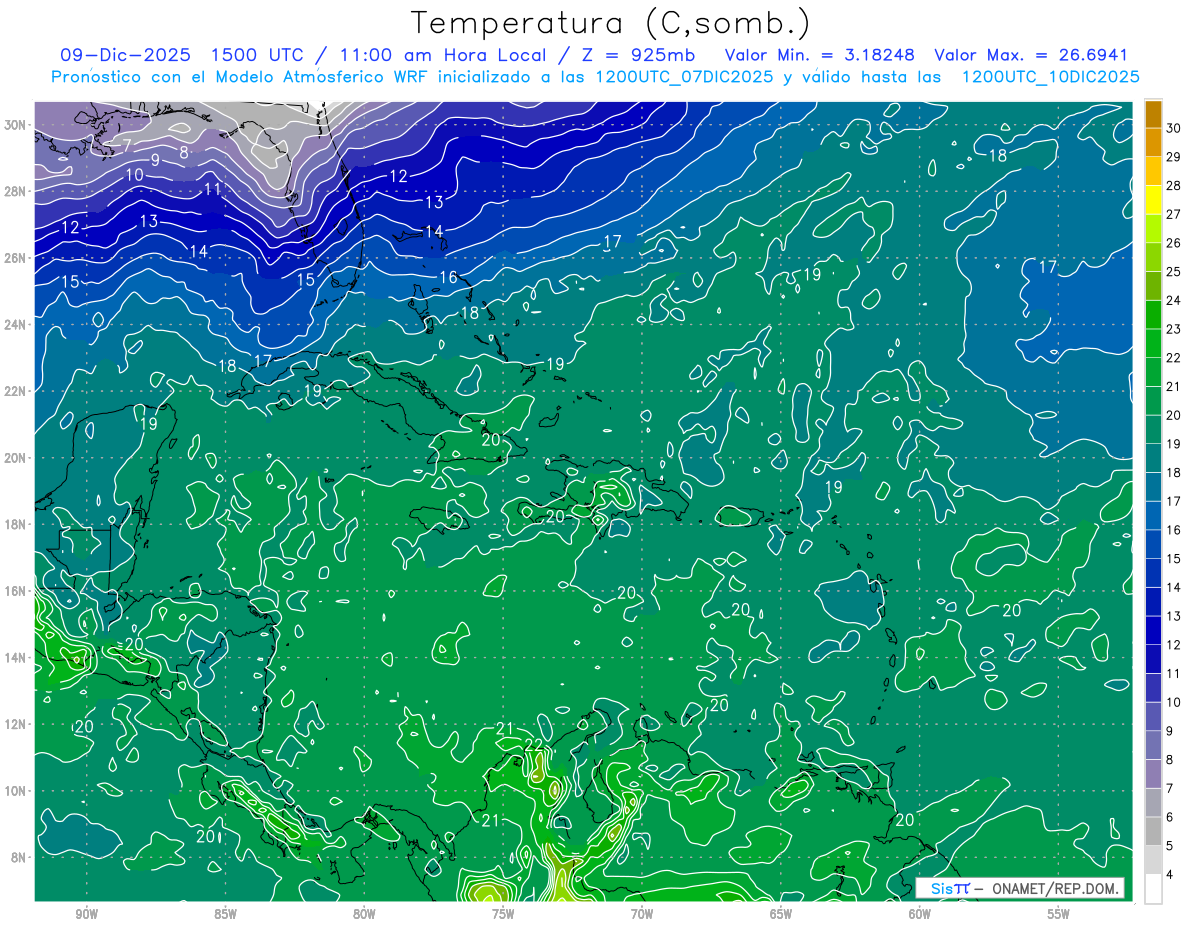Screen dimensions: 1200x927
Task: Pick the yellow swatch between 27 and 28
Action: pos(1153,200)
